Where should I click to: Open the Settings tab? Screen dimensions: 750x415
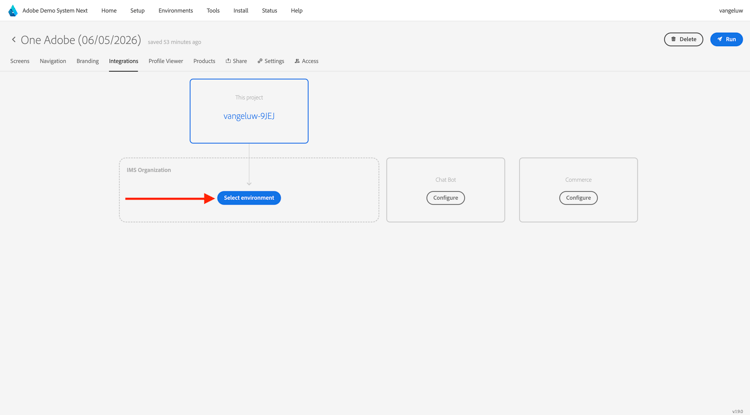[x=271, y=61]
